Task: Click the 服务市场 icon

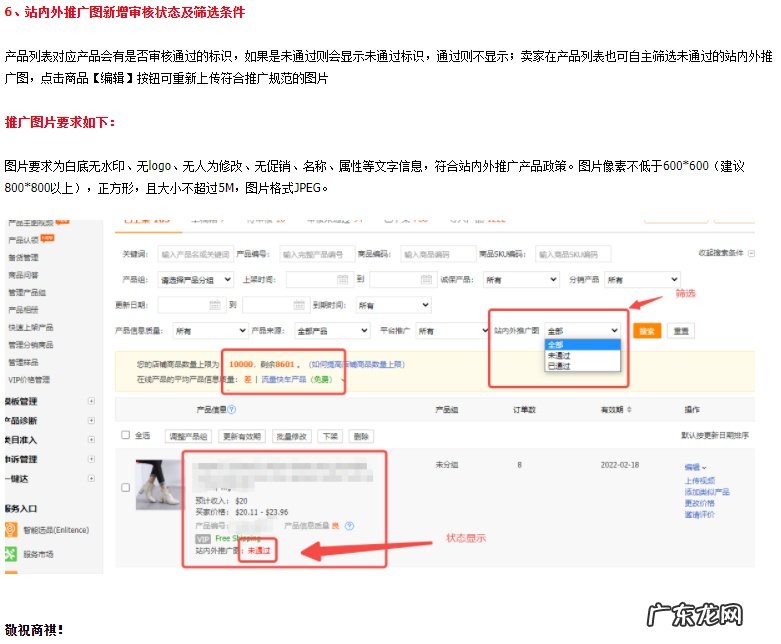Action: click(x=11, y=554)
